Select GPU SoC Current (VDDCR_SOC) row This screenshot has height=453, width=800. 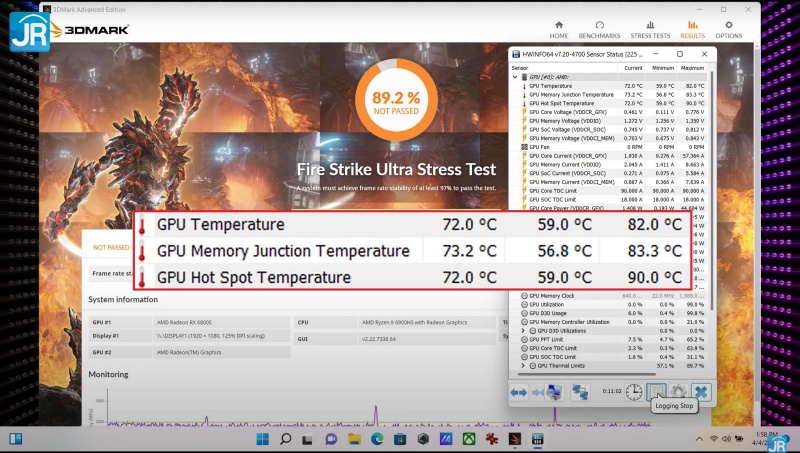click(x=608, y=173)
